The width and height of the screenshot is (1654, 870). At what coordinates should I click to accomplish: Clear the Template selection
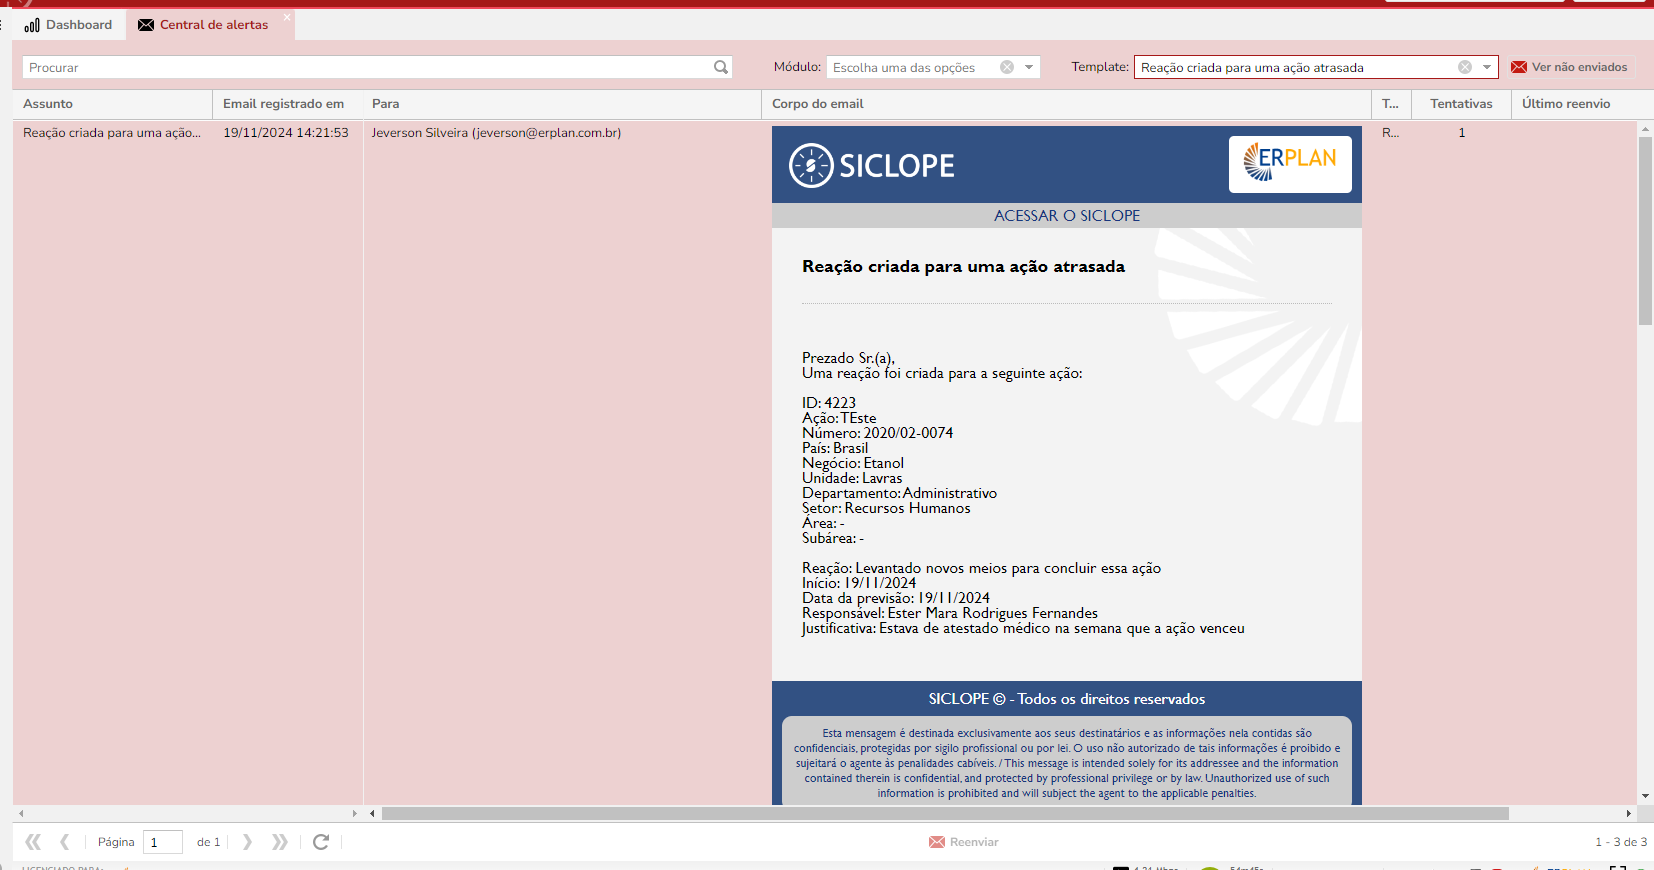[1465, 67]
